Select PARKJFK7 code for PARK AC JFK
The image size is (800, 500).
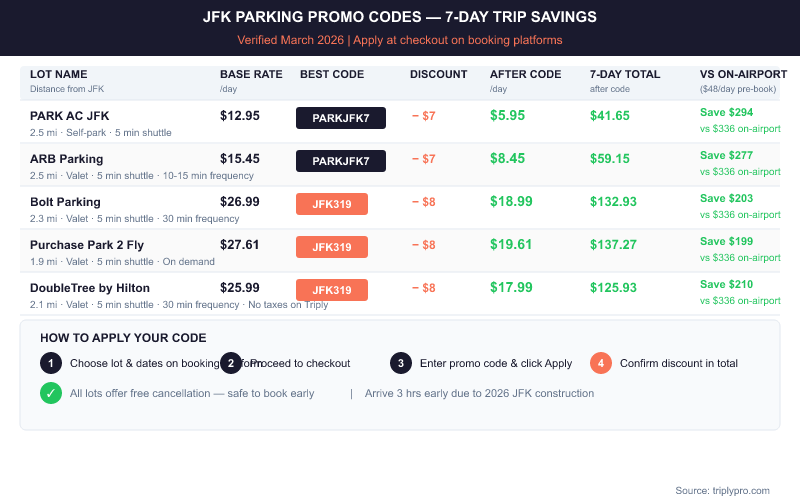click(x=341, y=118)
